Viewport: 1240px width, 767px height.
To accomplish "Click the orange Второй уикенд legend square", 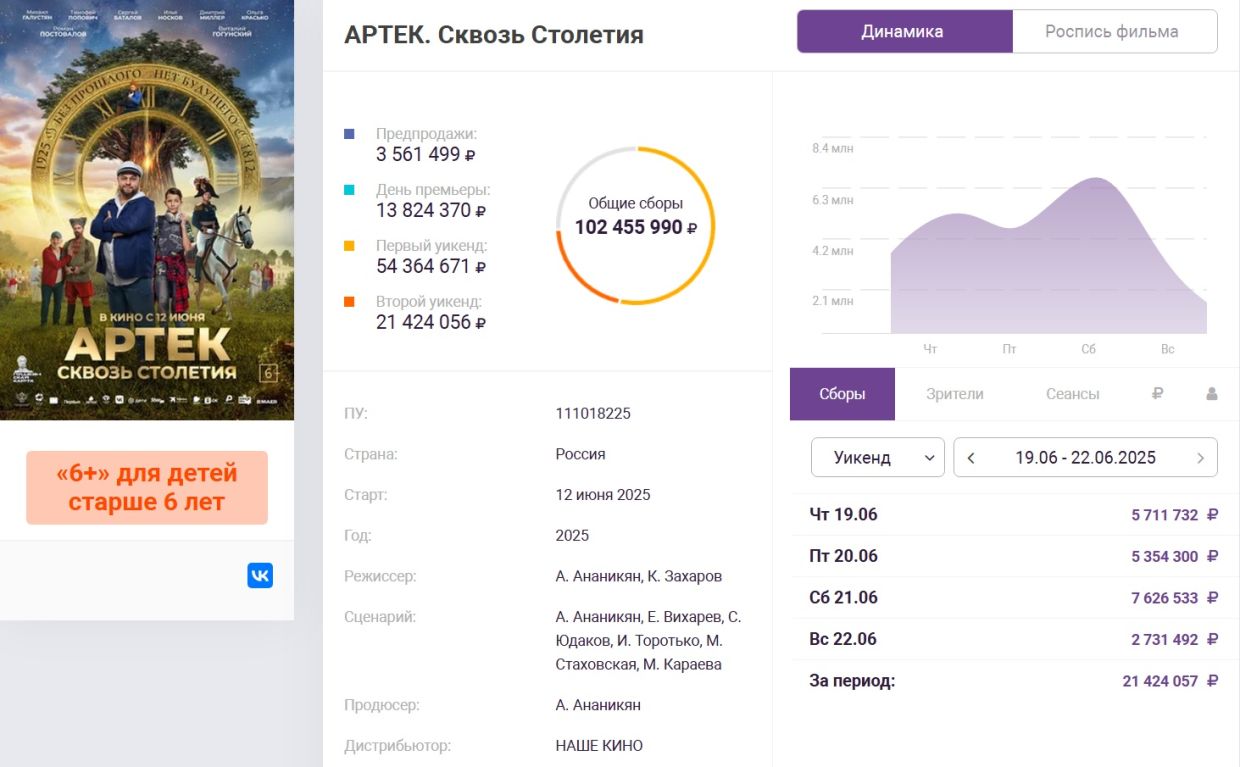I will (349, 301).
